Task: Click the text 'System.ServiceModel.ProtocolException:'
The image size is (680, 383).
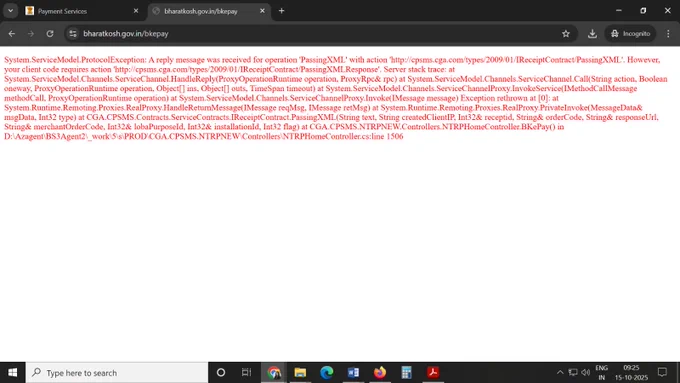Action: point(75,60)
